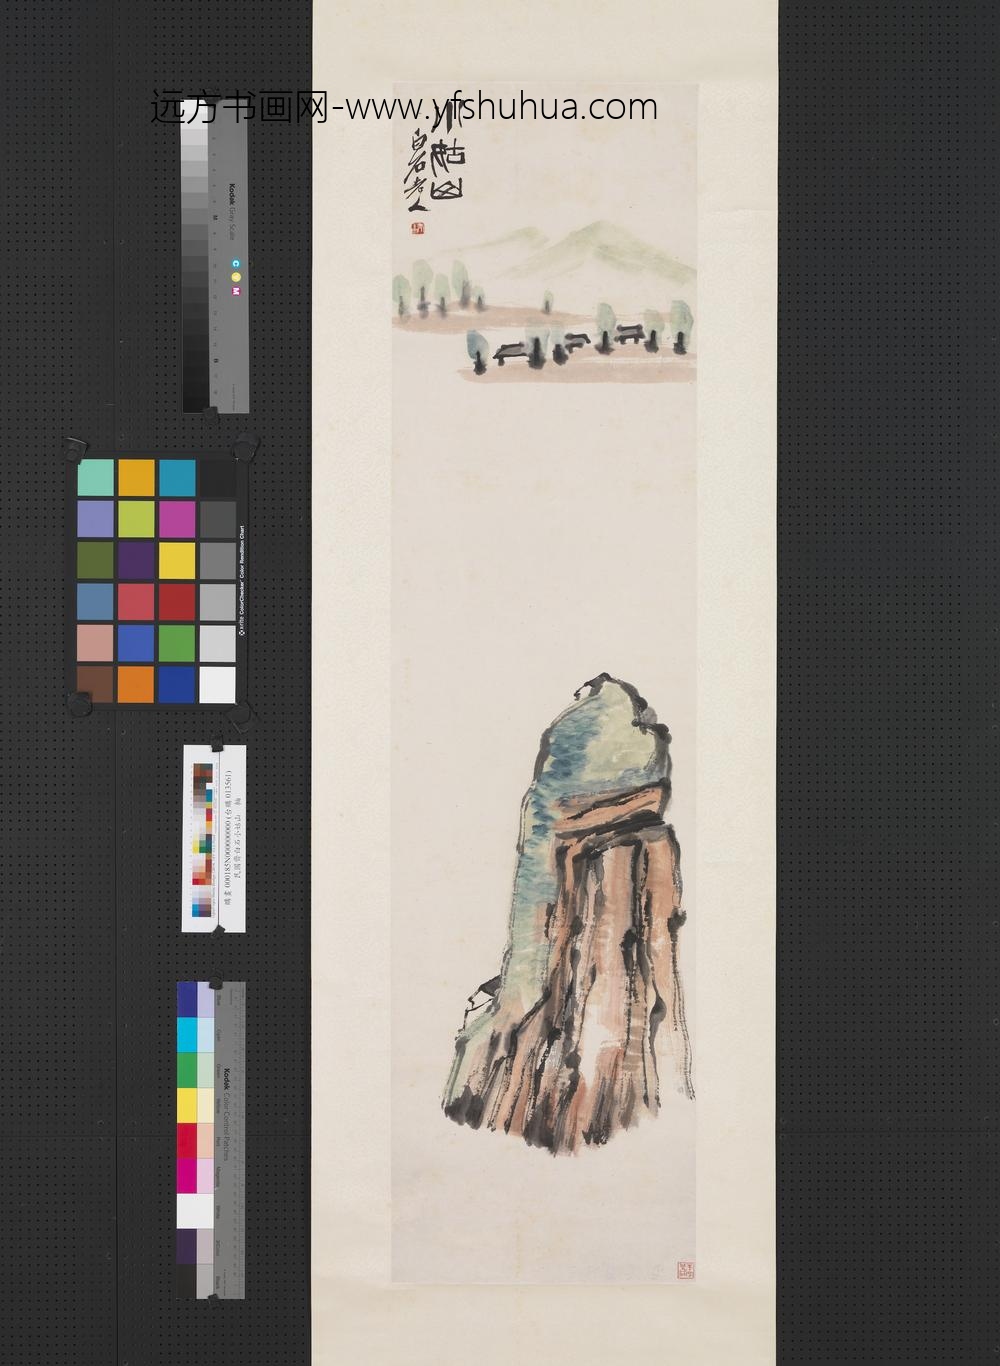Click the mint green ColorChecker patch
Image resolution: width=1000 pixels, height=1366 pixels.
coord(96,478)
